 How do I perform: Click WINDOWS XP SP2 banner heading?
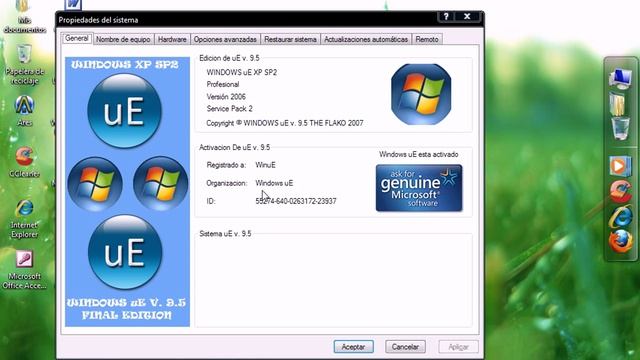[125, 64]
